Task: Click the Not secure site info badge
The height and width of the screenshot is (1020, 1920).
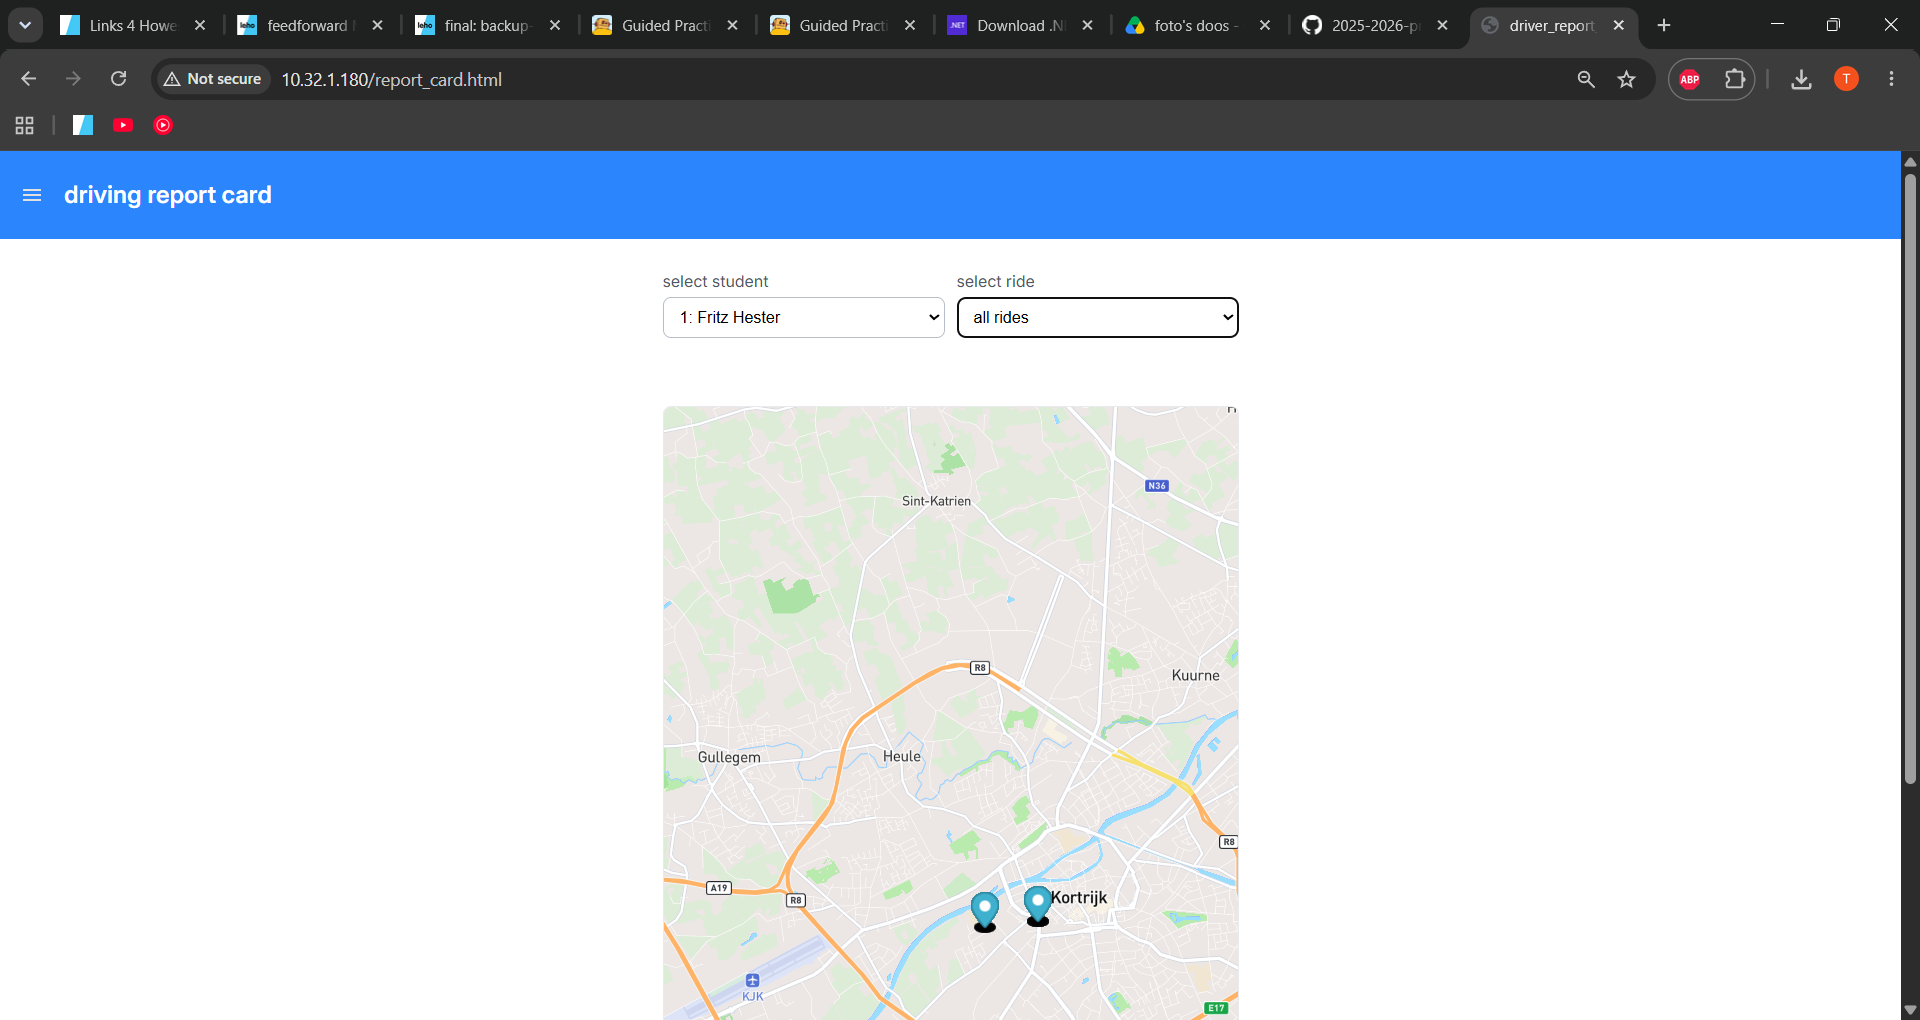Action: (x=212, y=79)
